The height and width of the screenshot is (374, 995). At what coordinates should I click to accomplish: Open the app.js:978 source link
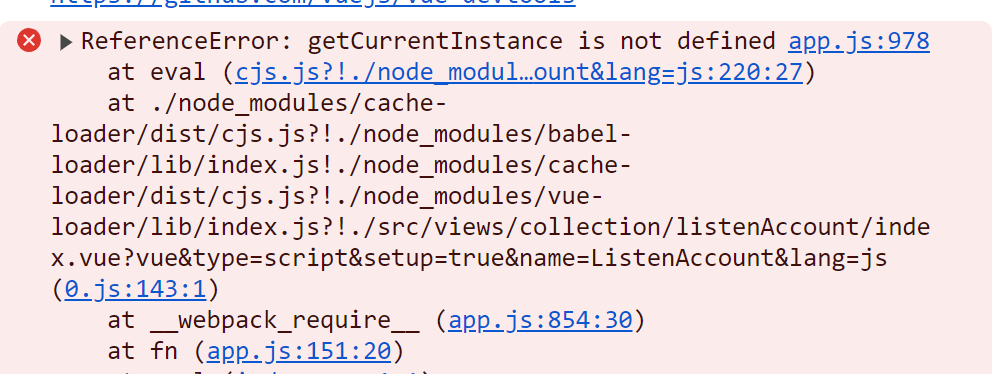tap(859, 41)
